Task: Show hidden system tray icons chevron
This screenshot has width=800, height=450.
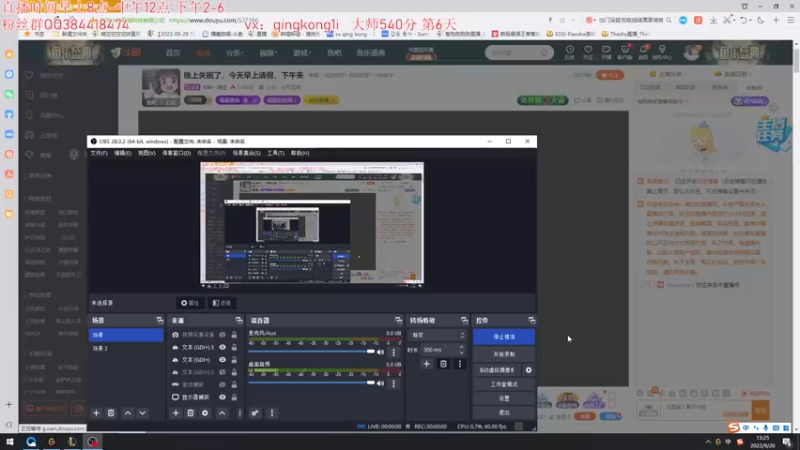Action: [708, 442]
